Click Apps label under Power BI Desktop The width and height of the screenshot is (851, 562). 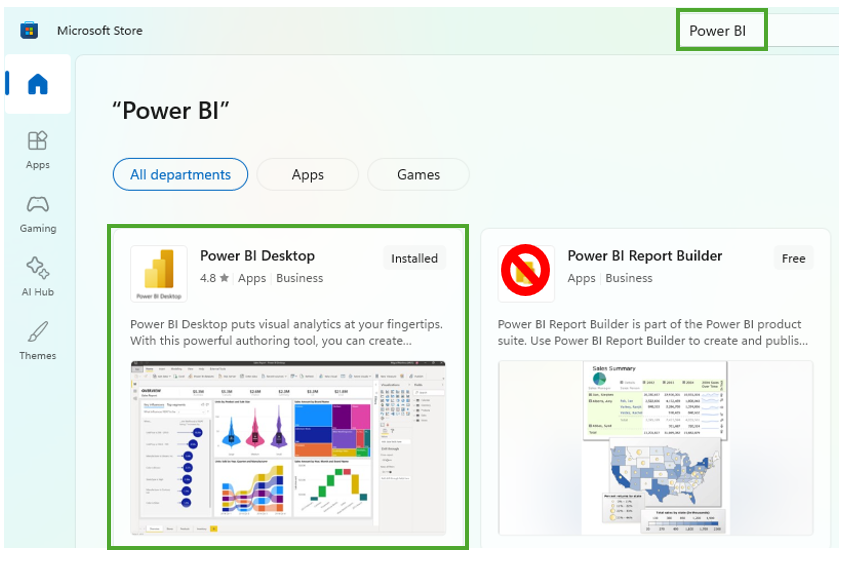click(x=252, y=279)
